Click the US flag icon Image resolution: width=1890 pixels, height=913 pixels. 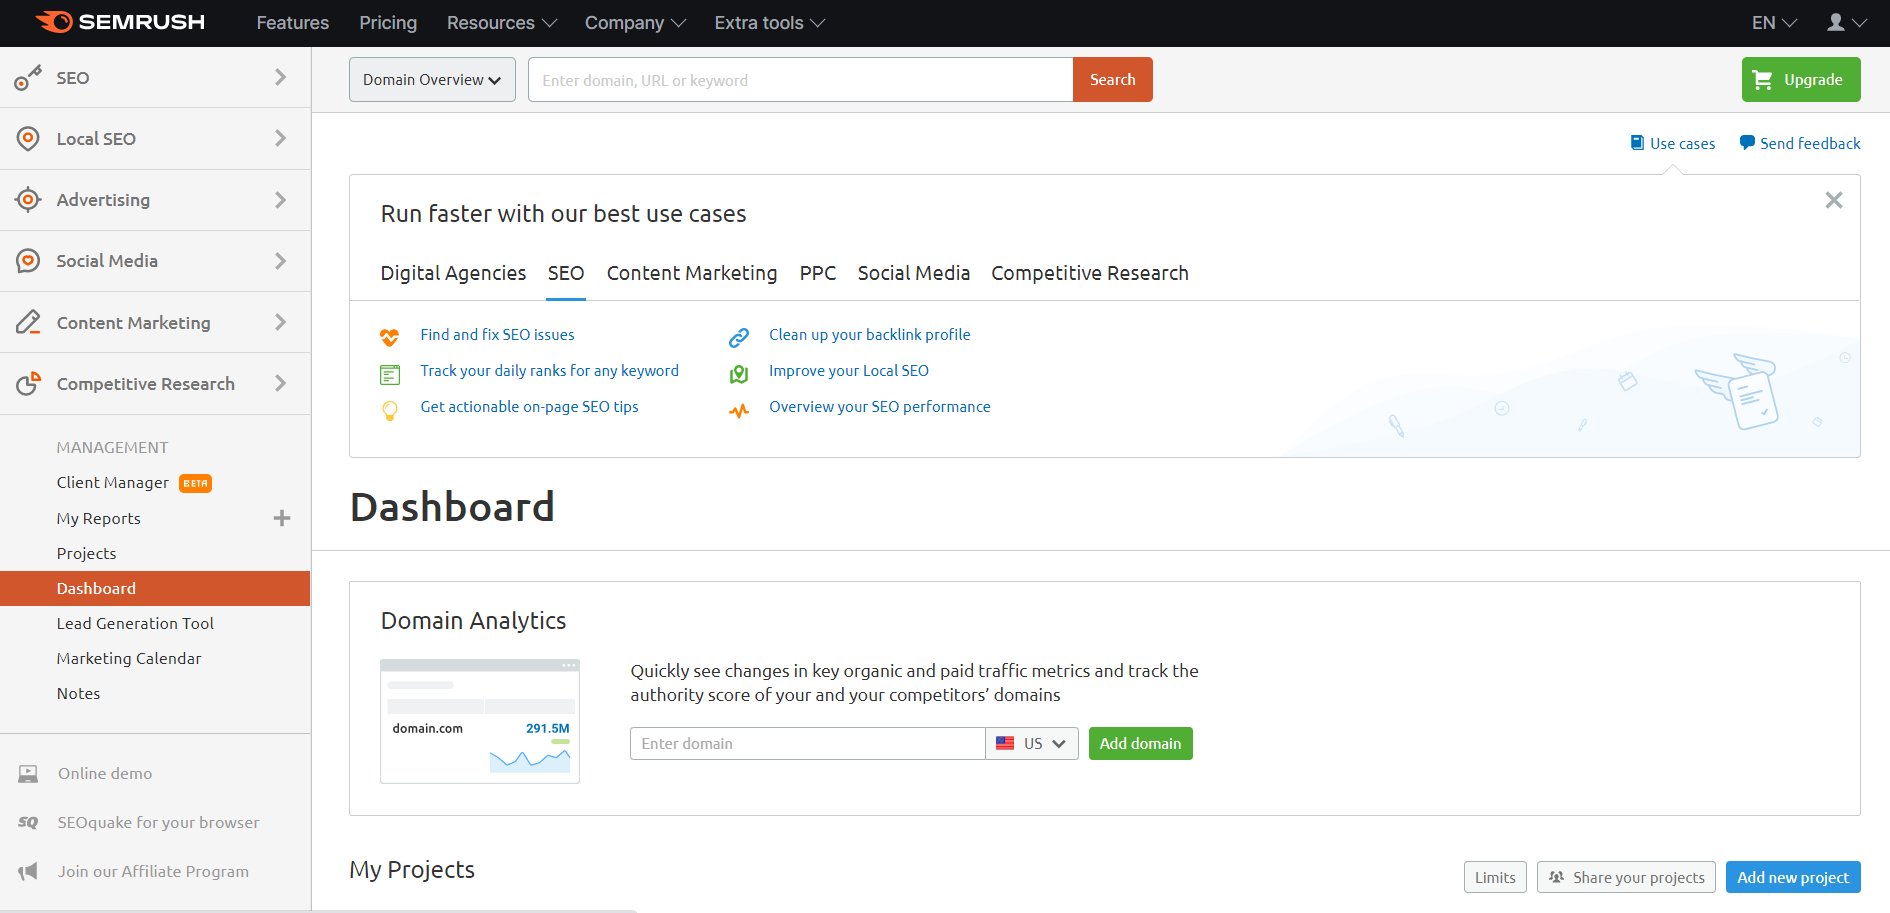click(x=1005, y=743)
